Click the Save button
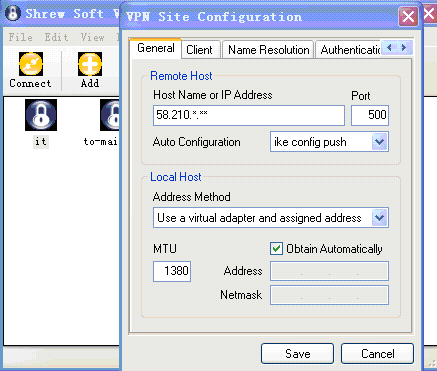This screenshot has width=437, height=371. (297, 353)
